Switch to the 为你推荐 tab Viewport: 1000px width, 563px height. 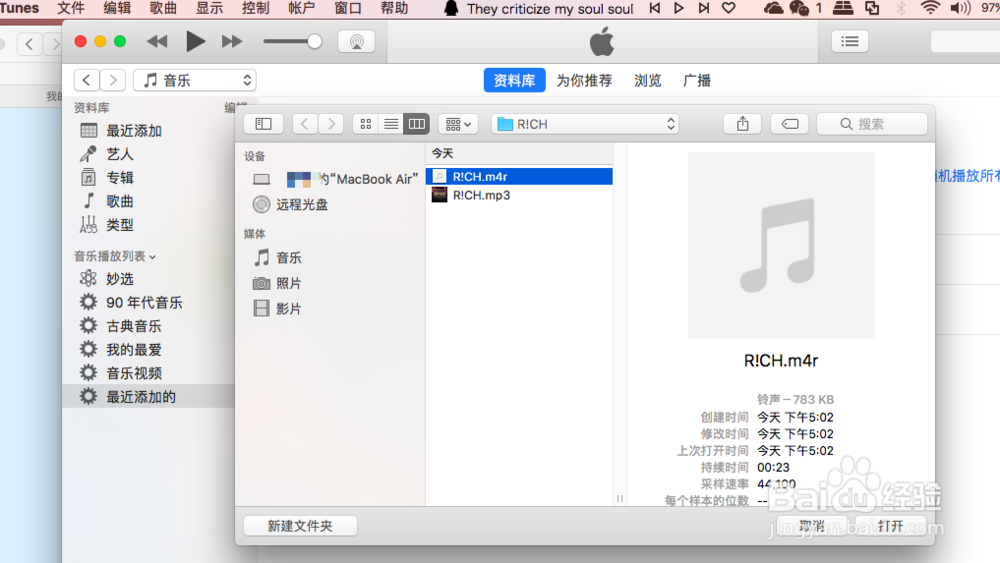[x=584, y=80]
